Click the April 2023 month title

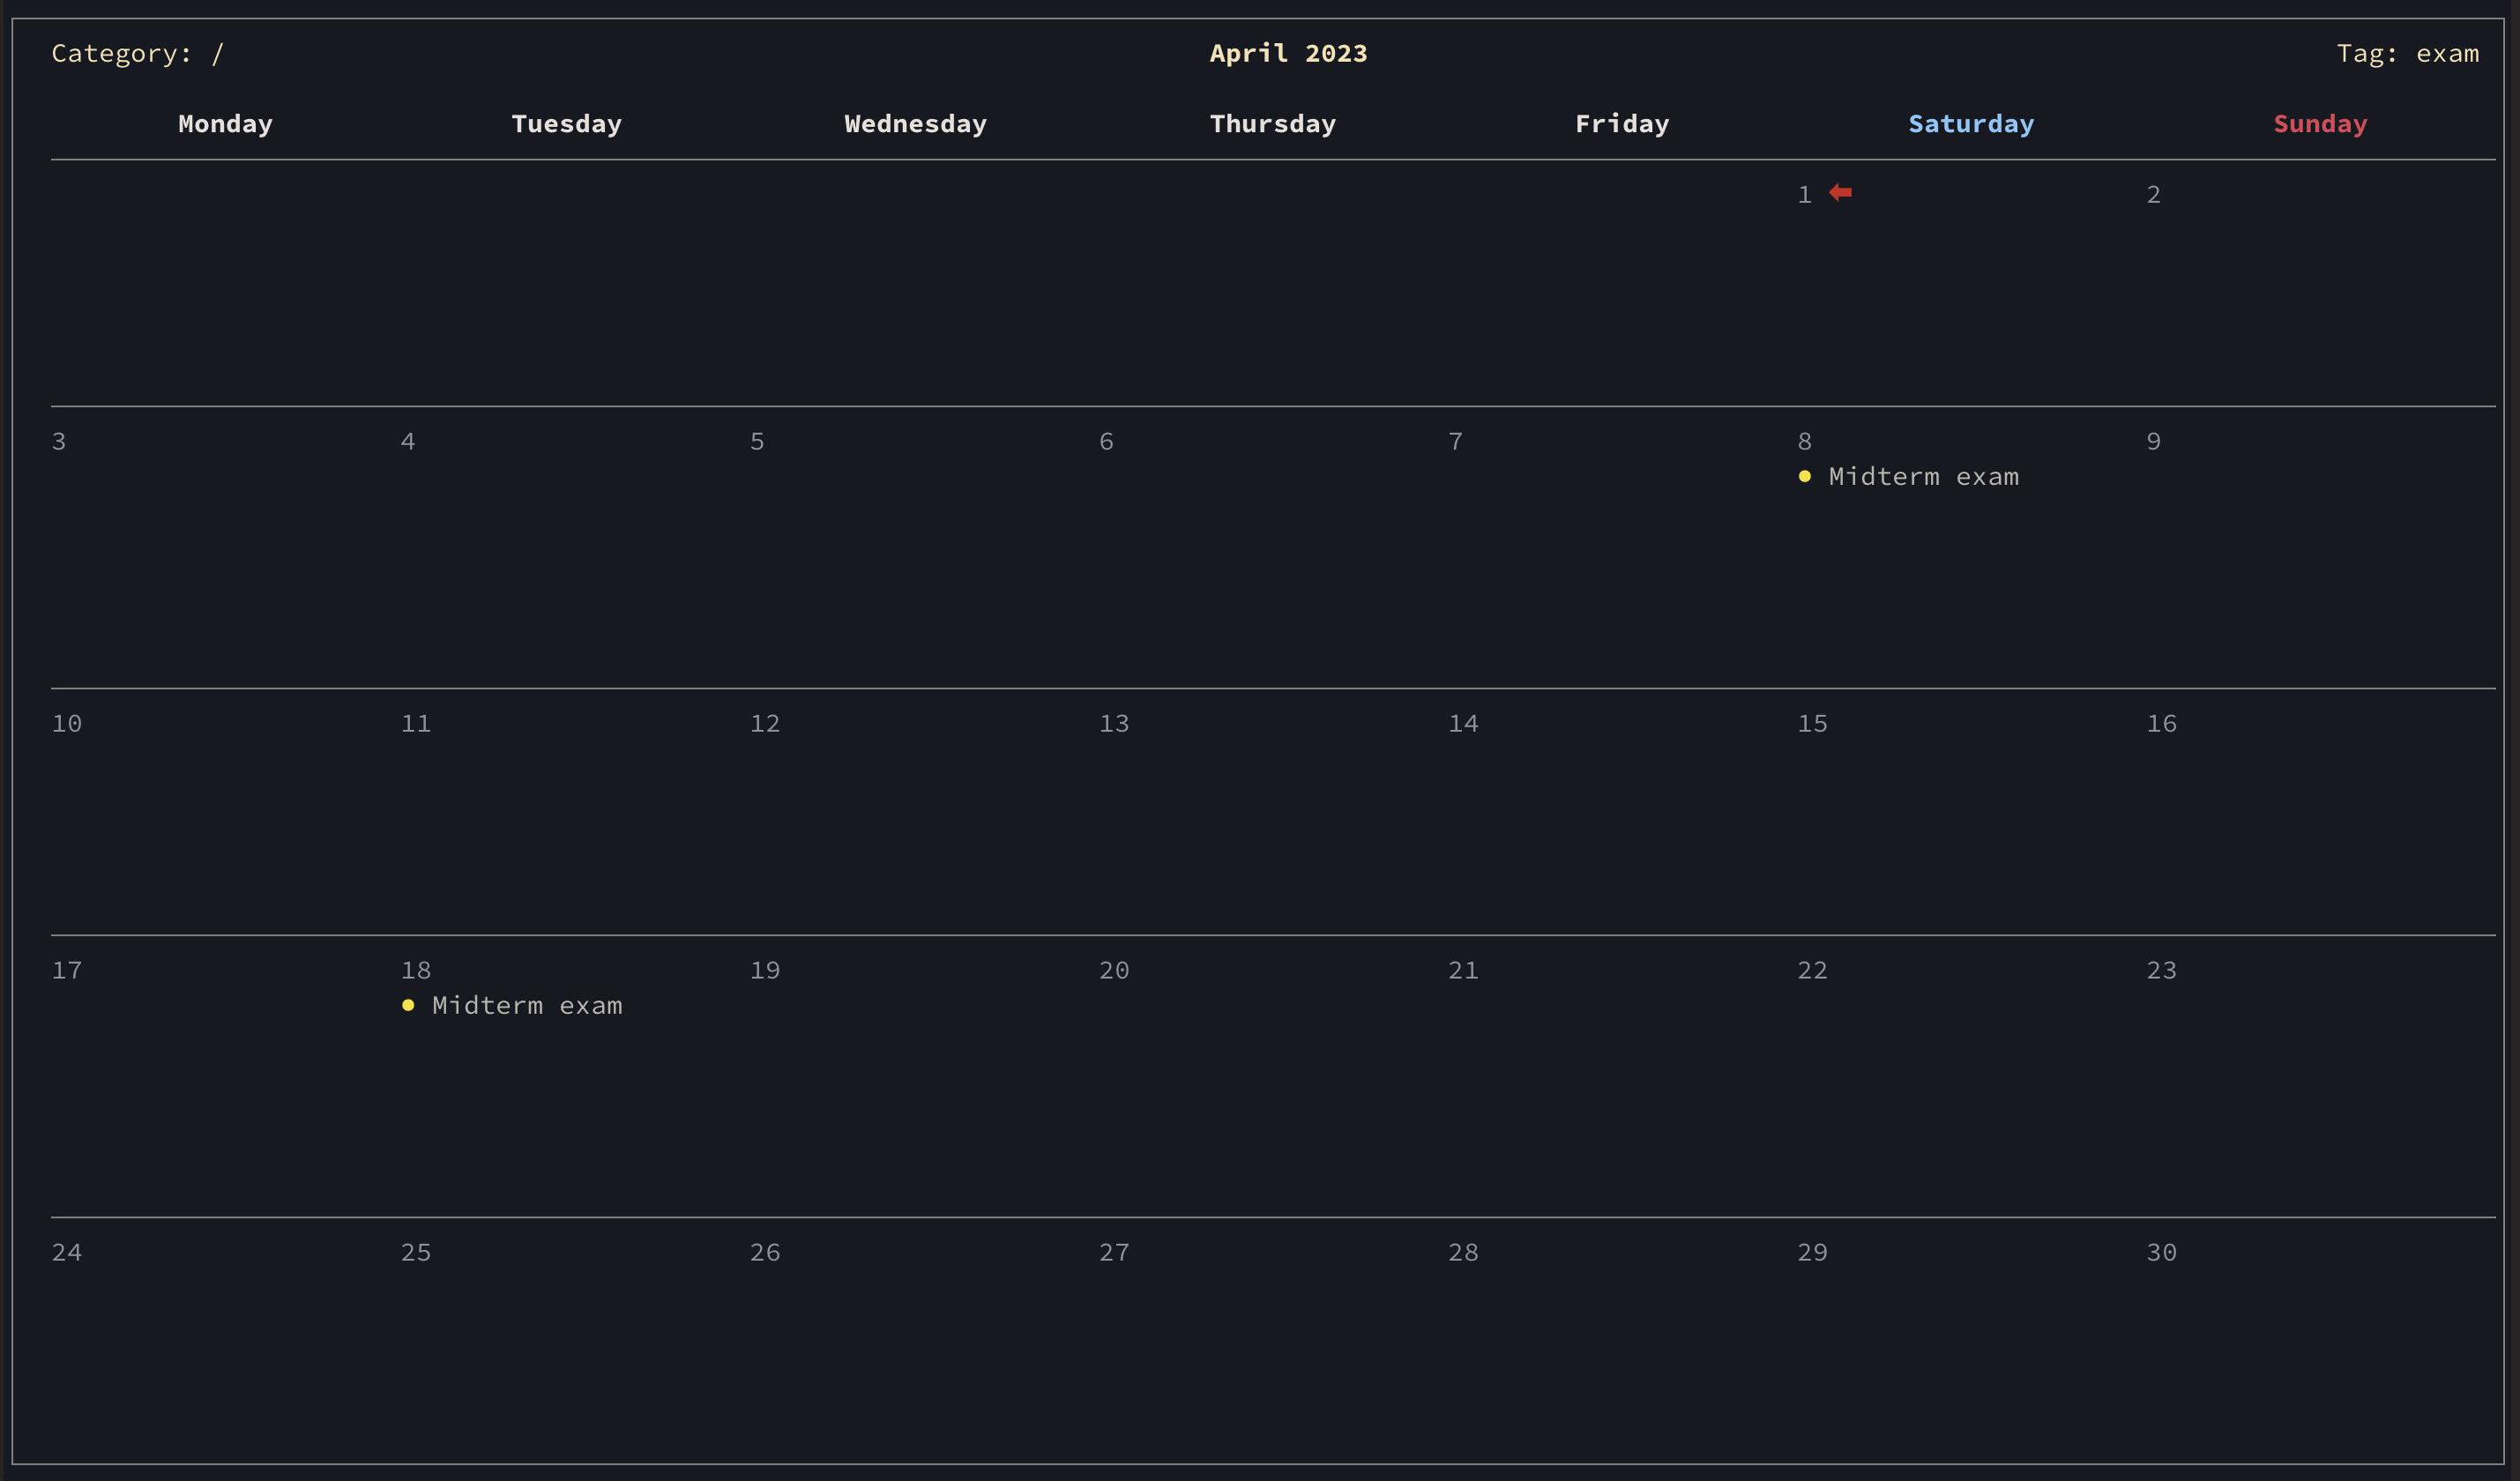1288,53
